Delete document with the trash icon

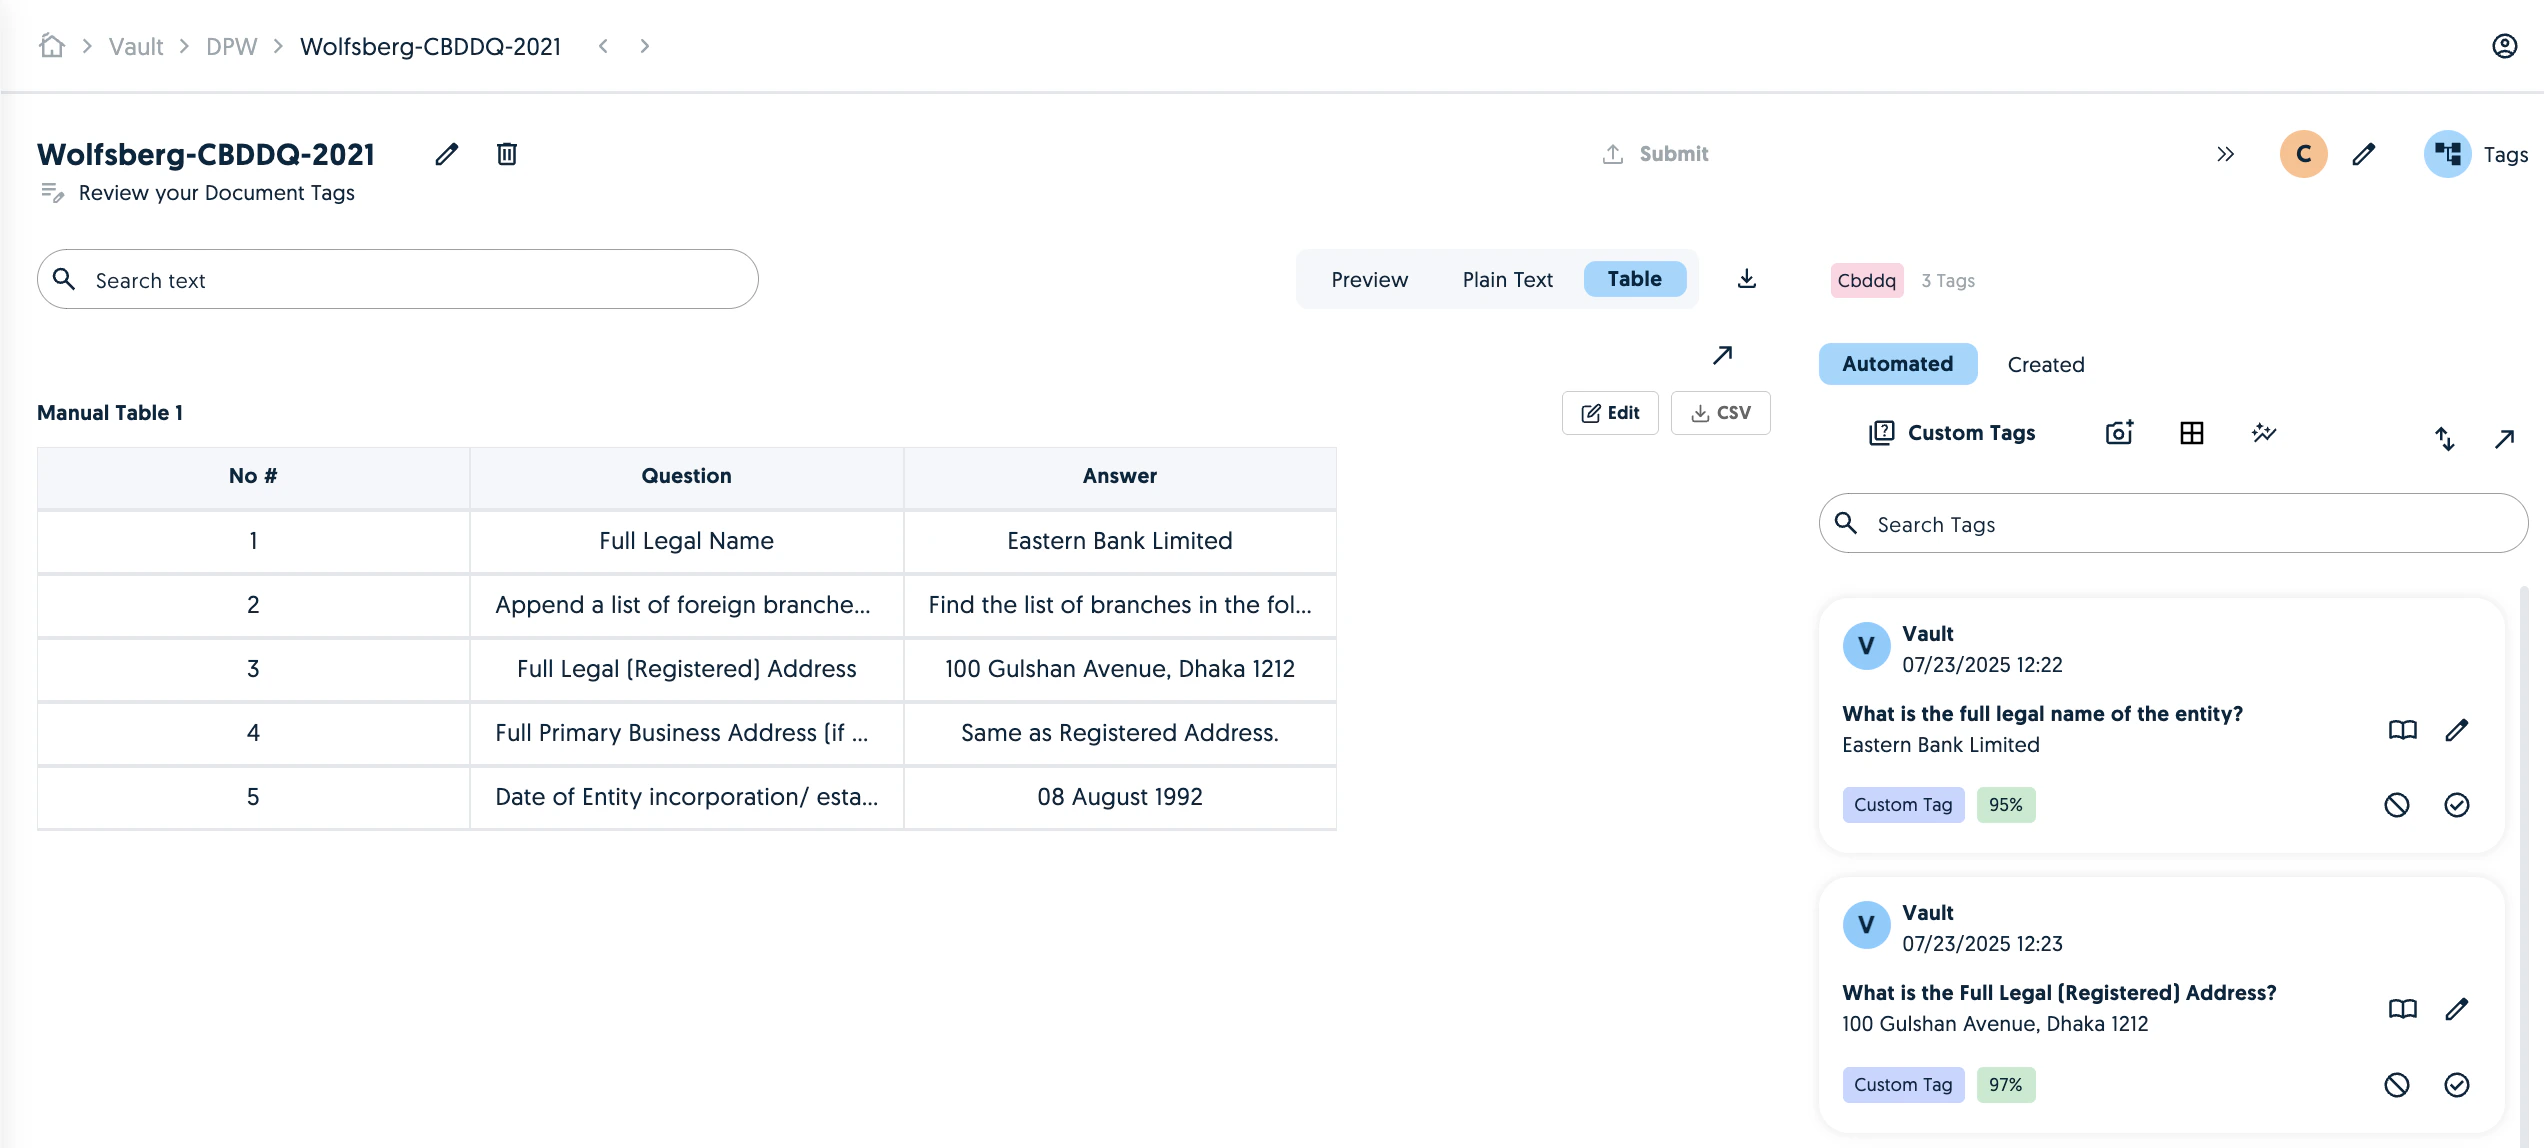pyautogui.click(x=507, y=154)
